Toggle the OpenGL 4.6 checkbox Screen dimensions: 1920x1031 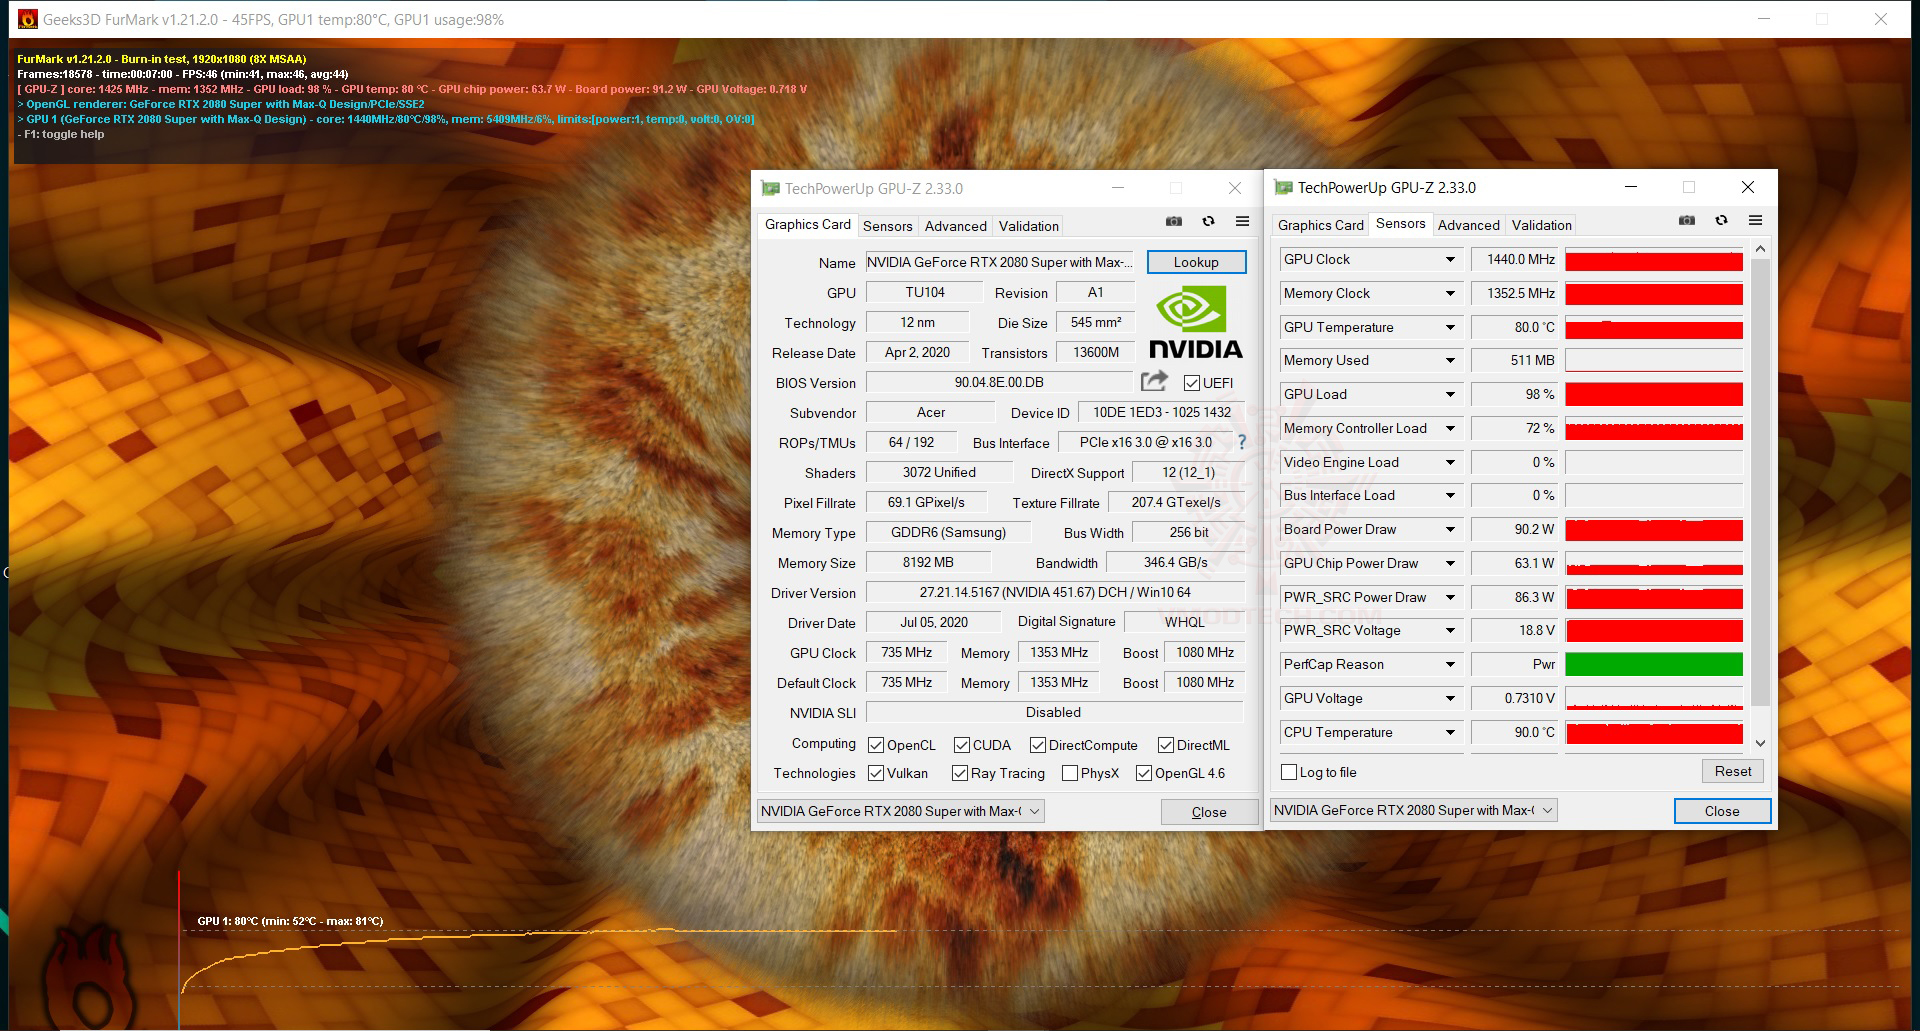[1144, 773]
